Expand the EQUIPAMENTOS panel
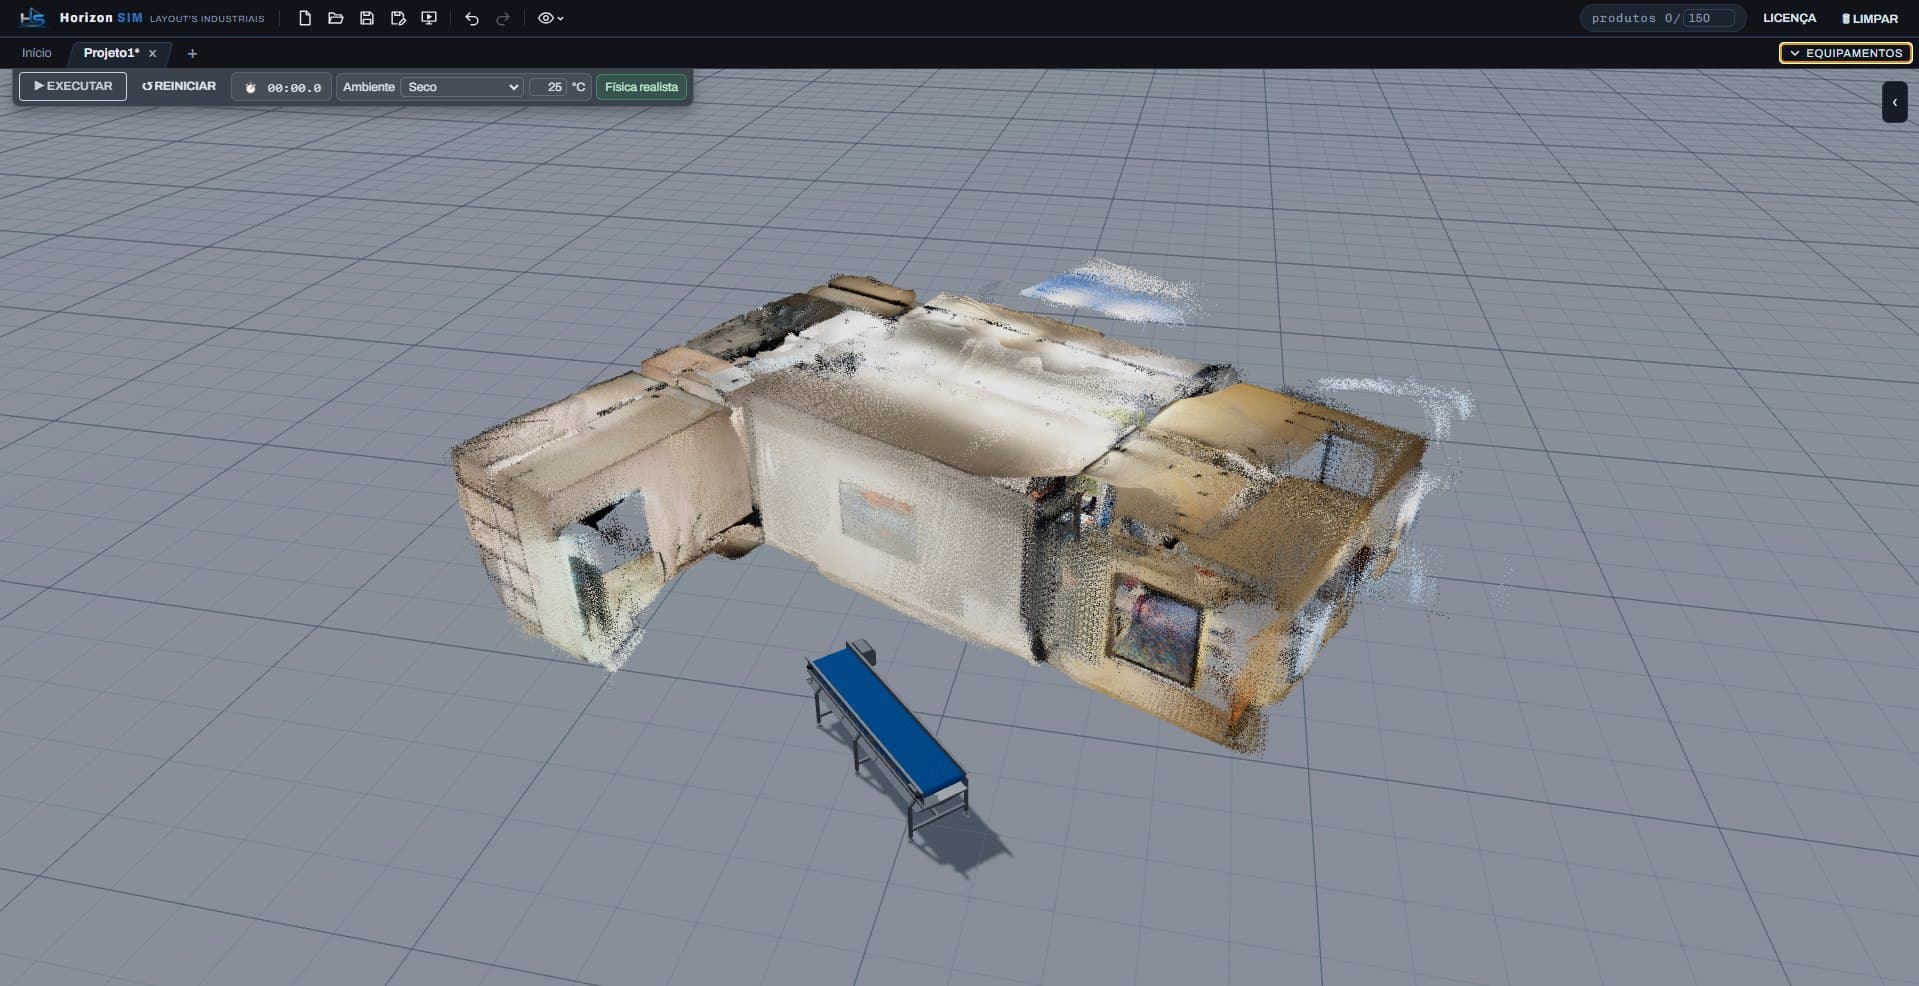Image resolution: width=1919 pixels, height=986 pixels. point(1845,53)
